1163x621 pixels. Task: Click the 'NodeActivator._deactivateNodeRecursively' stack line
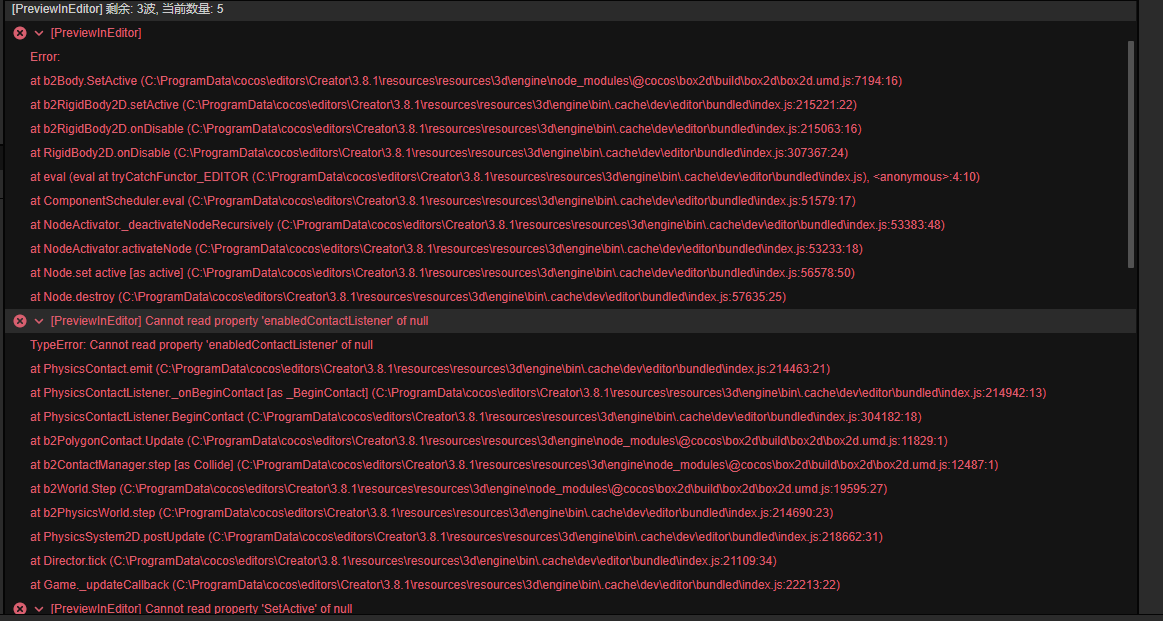click(487, 225)
